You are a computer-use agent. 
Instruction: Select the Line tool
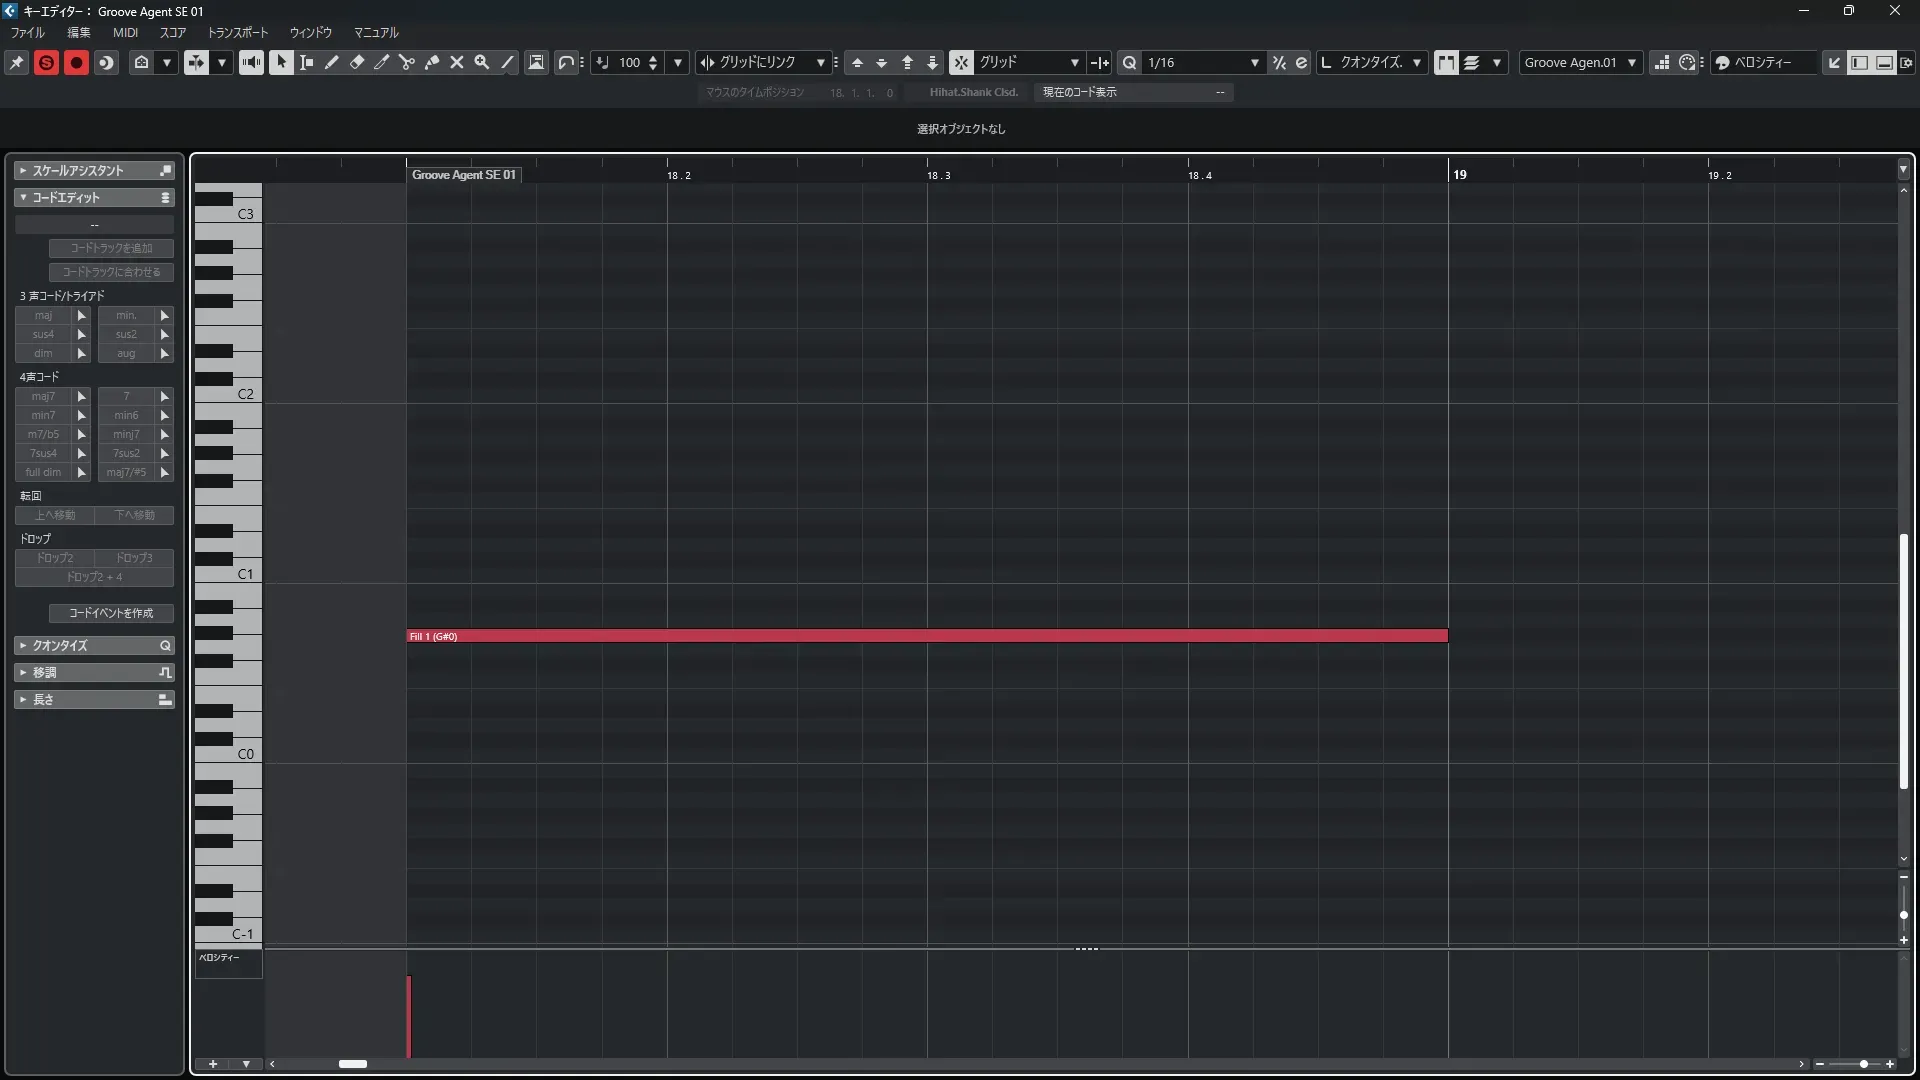point(507,62)
